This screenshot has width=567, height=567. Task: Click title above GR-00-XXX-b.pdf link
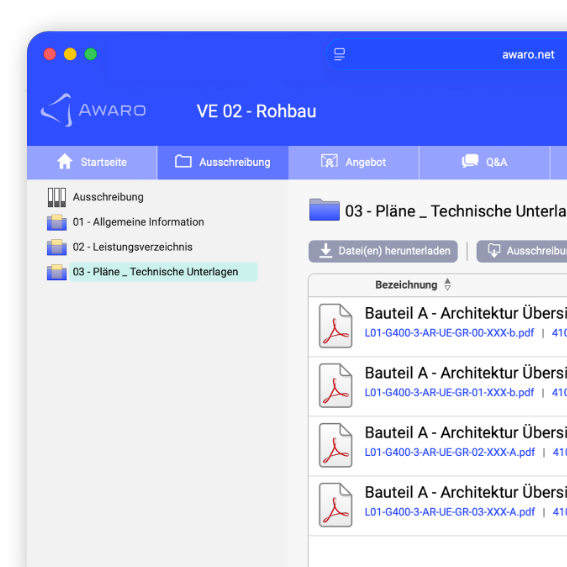click(466, 313)
